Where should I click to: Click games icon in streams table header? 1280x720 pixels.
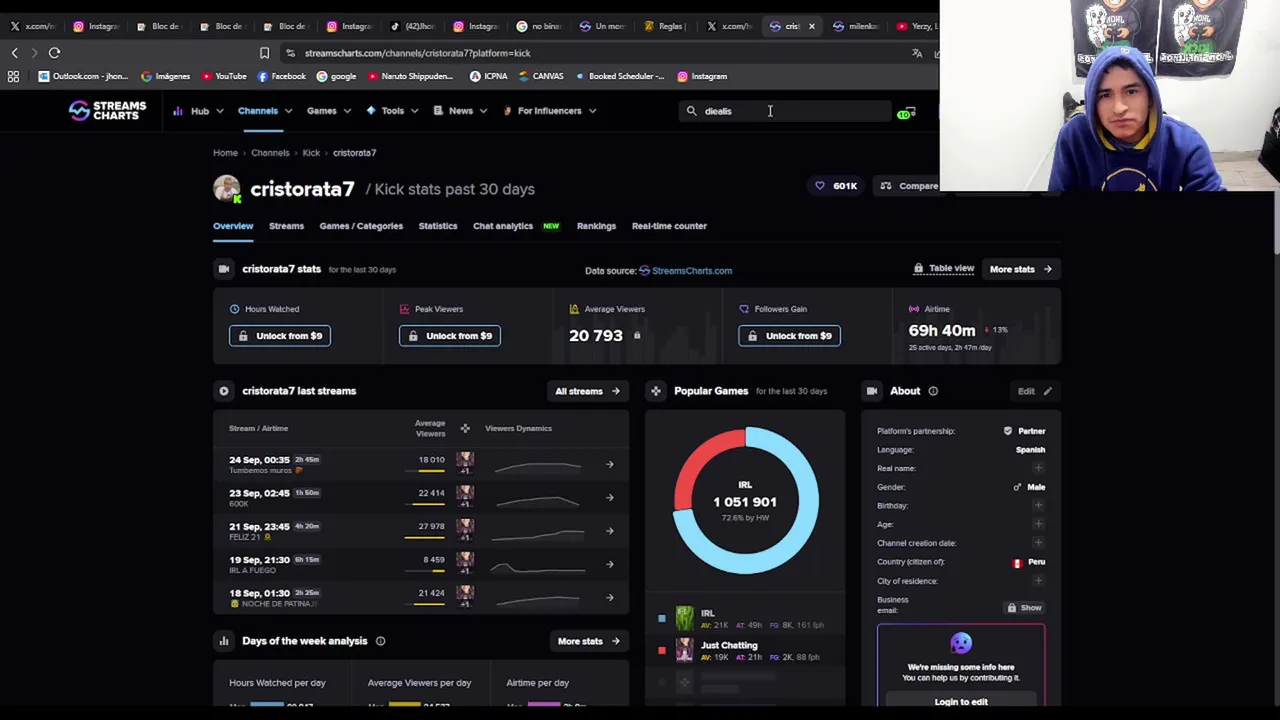point(465,428)
